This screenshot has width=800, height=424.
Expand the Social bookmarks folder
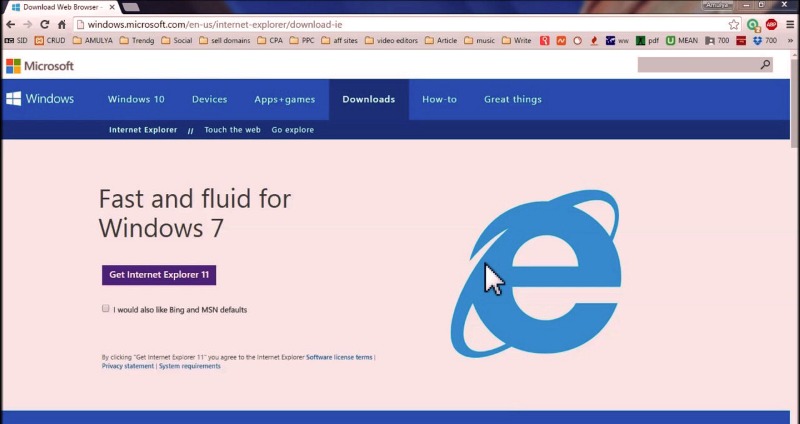(177, 40)
